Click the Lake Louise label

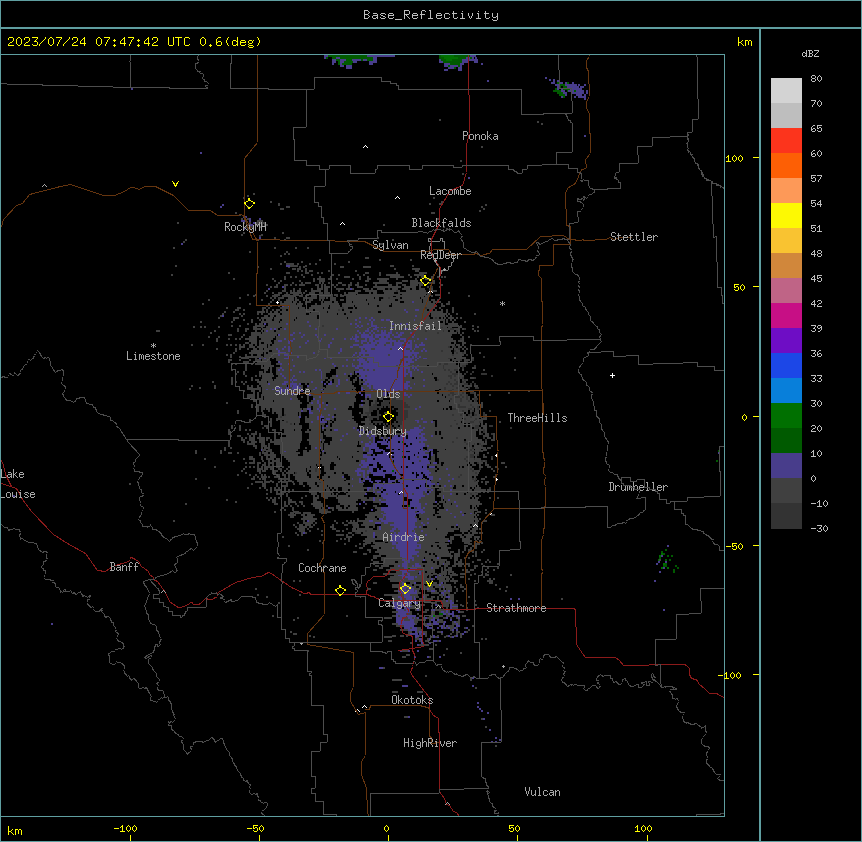tap(16, 484)
